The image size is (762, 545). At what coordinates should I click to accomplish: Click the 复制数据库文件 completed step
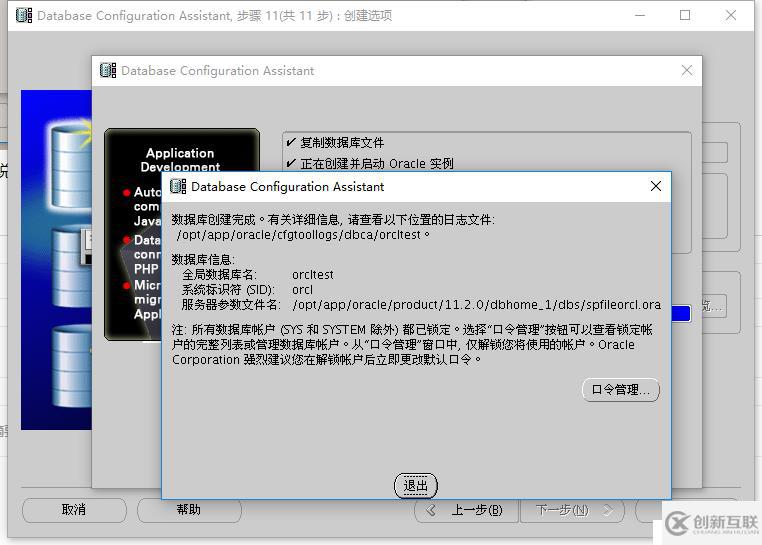(x=342, y=142)
